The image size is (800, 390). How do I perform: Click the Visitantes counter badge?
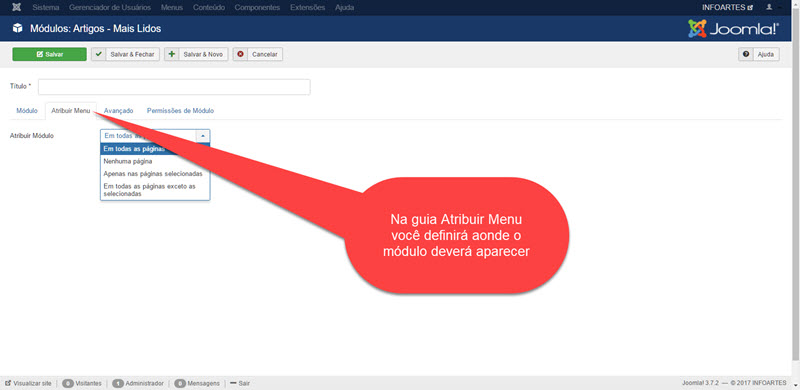pyautogui.click(x=68, y=383)
